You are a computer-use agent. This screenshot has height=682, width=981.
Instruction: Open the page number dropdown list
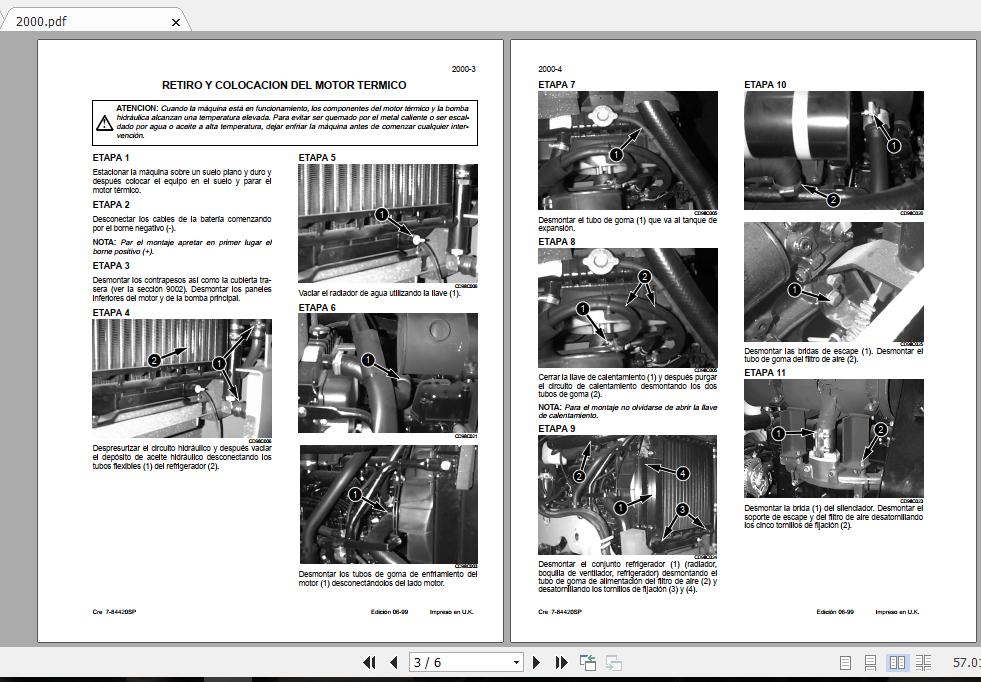(x=514, y=662)
